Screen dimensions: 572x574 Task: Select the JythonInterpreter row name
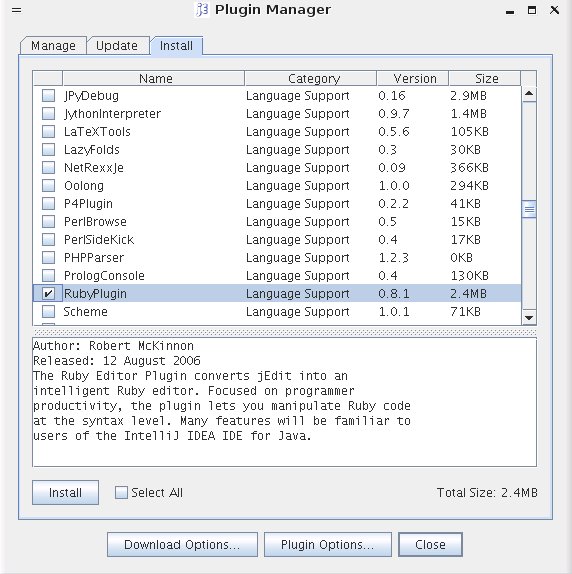[112, 113]
